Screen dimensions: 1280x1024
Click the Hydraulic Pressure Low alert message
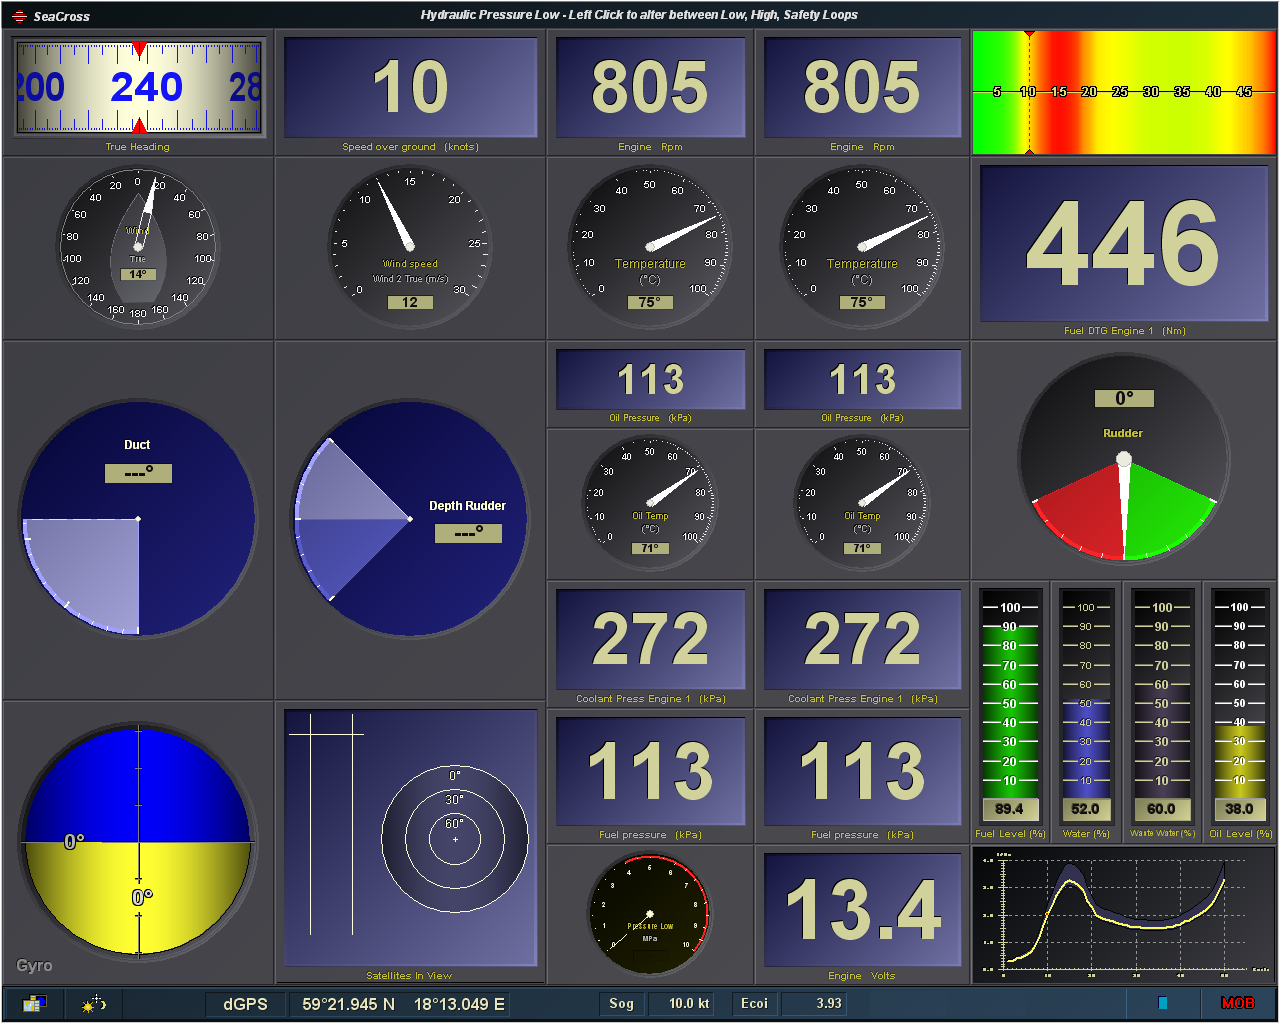pyautogui.click(x=639, y=15)
